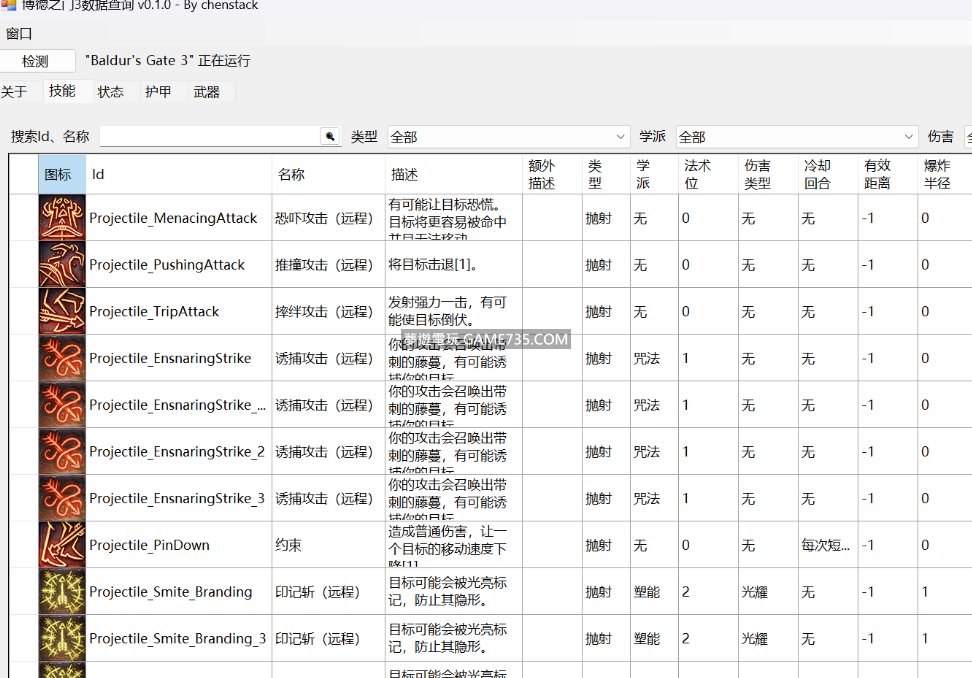The image size is (972, 678).
Task: Switch to the 武器 tab
Action: pyautogui.click(x=207, y=92)
